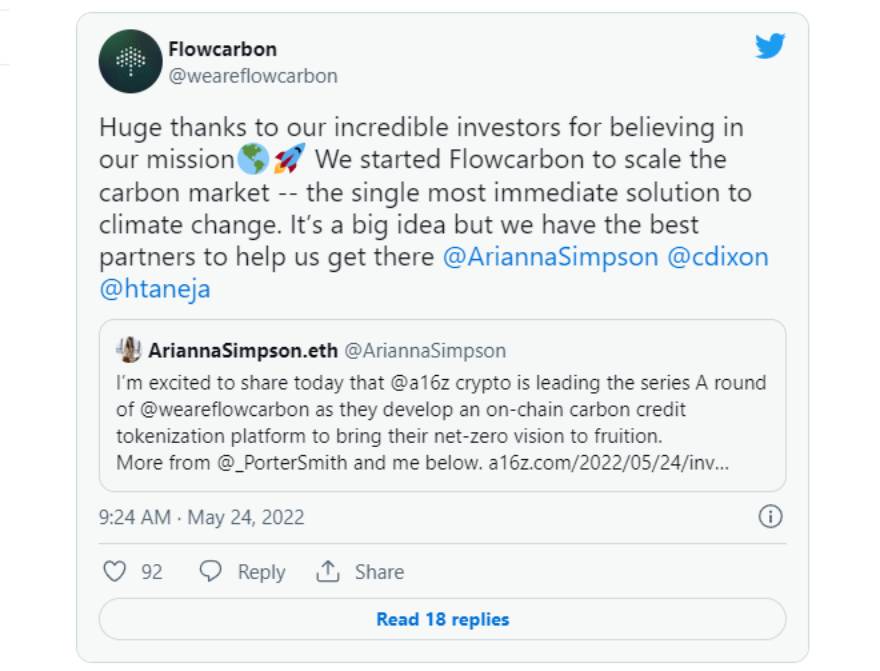Open the @htaneja mention

tap(155, 289)
